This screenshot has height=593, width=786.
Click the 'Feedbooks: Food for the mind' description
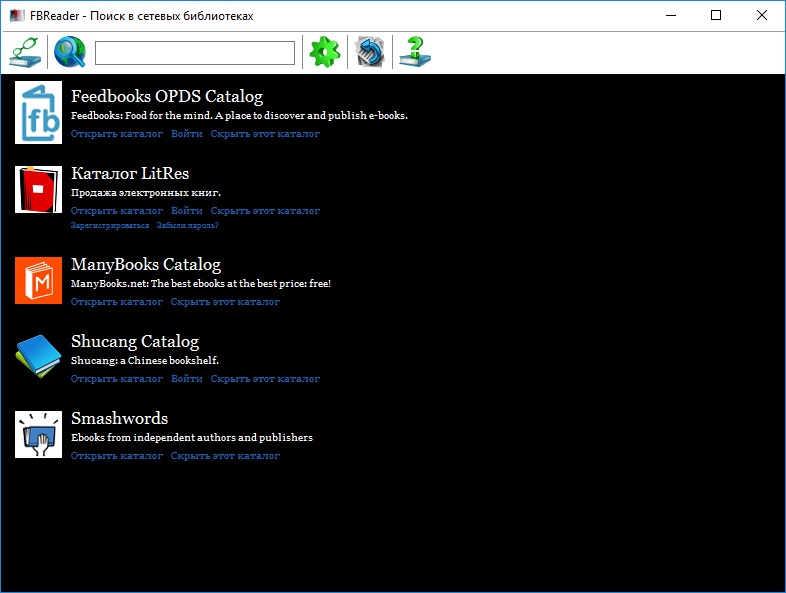[239, 116]
